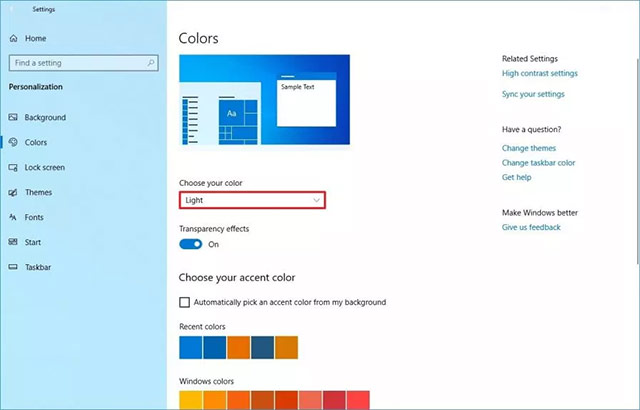Image resolution: width=640 pixels, height=410 pixels.
Task: Click the Choose your accent color heading
Action: 237,278
